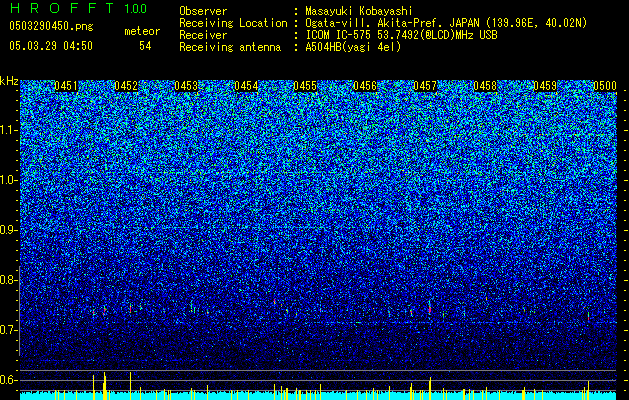
Task: Click the 0457 time marker
Action: coord(425,86)
